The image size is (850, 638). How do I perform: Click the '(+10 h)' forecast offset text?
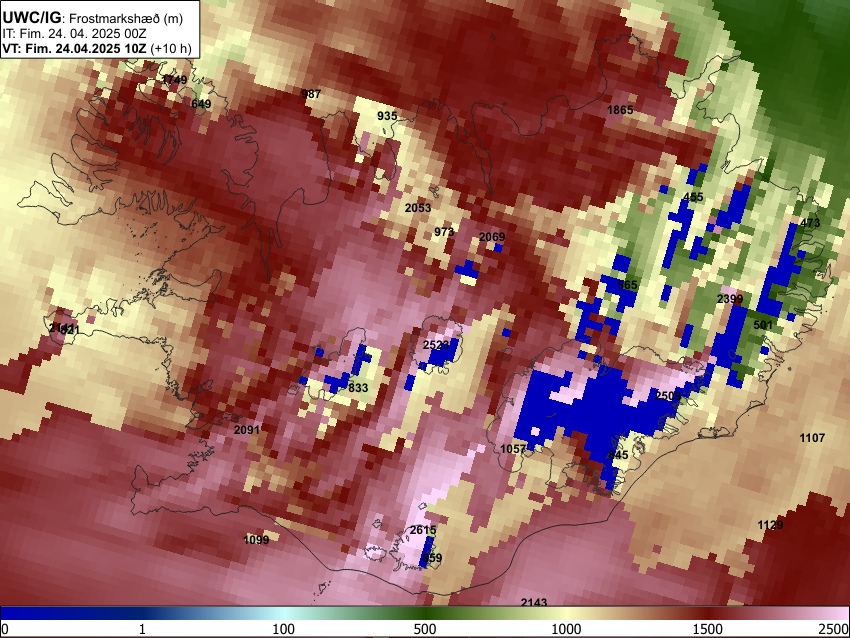tap(171, 48)
